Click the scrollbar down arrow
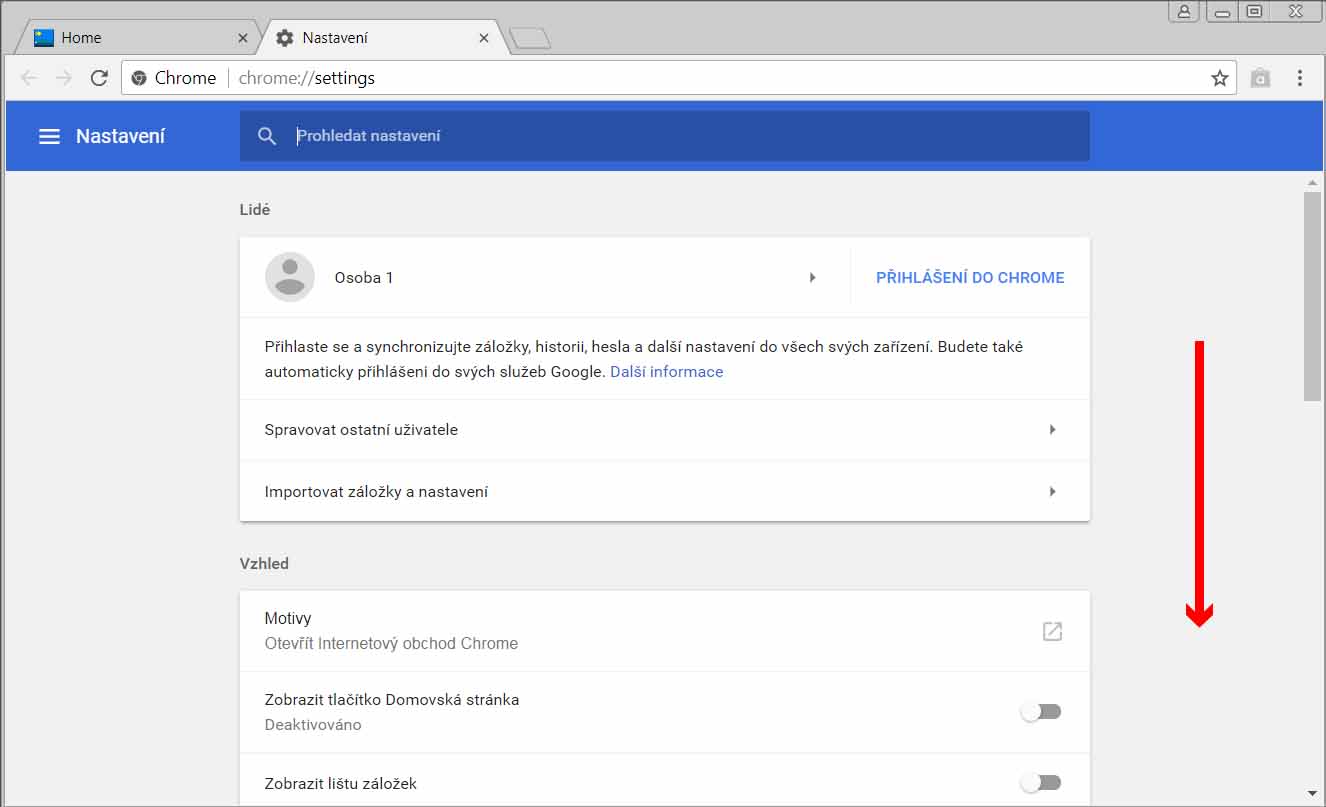1326x807 pixels. tap(1312, 793)
